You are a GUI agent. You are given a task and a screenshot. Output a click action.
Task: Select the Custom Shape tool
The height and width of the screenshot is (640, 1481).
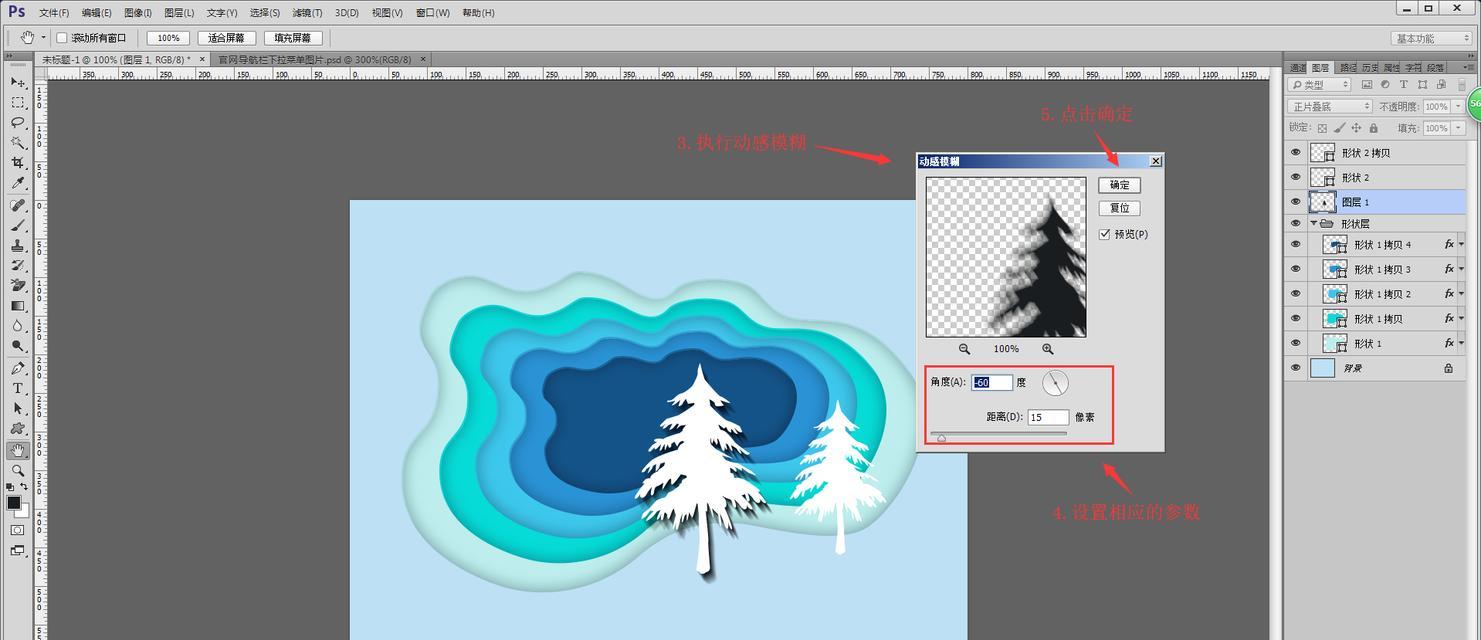[x=17, y=429]
